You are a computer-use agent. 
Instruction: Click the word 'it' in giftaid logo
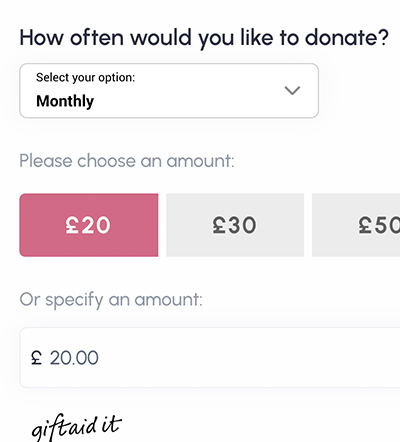[x=111, y=425]
